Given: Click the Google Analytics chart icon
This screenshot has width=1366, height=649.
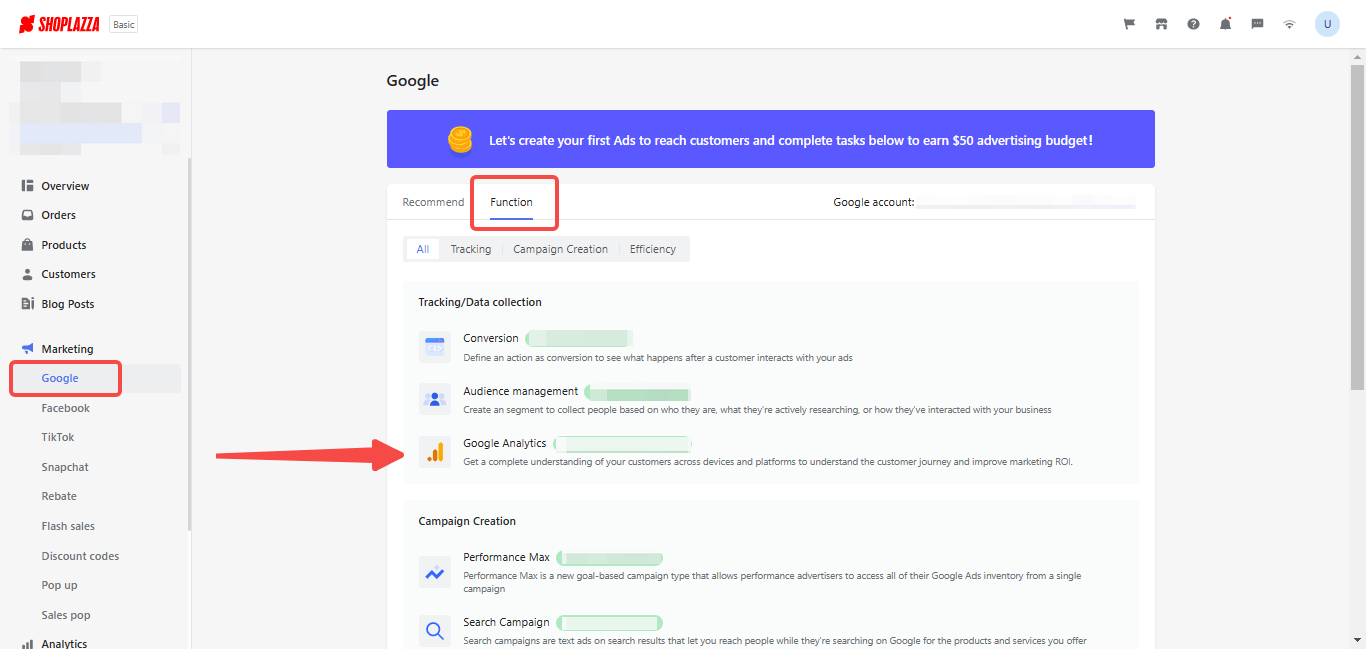Looking at the screenshot, I should click(x=435, y=452).
